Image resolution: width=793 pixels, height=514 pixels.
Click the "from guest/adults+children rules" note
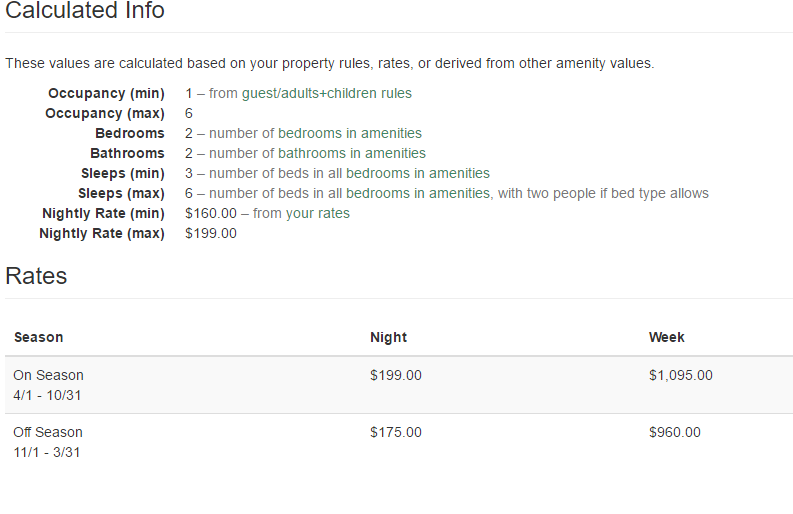click(x=310, y=93)
